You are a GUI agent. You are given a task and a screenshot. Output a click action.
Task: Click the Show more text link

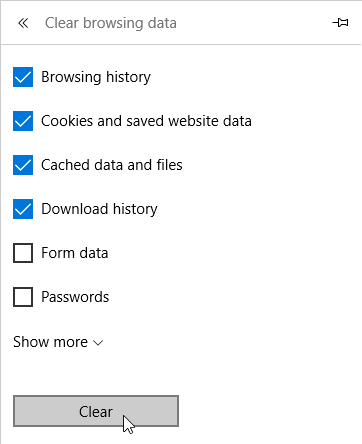(x=50, y=342)
